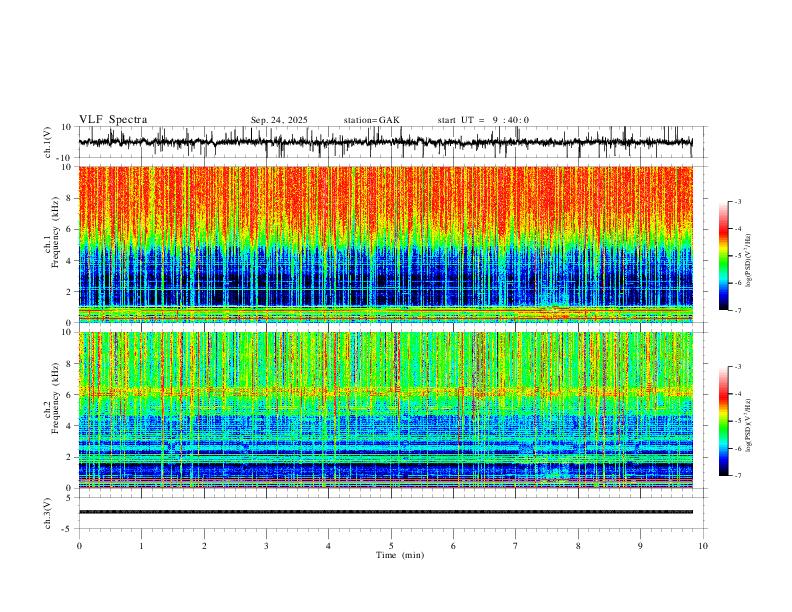Click the ch.2 spectrogram color scale bar
792x612 pixels.
723,421
